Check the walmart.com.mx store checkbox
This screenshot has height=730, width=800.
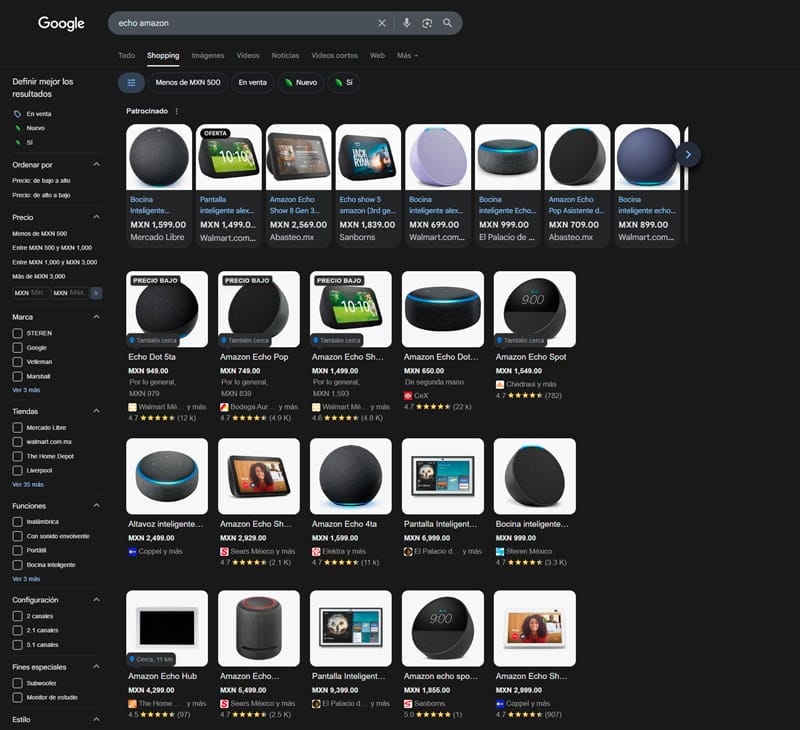pyautogui.click(x=17, y=442)
